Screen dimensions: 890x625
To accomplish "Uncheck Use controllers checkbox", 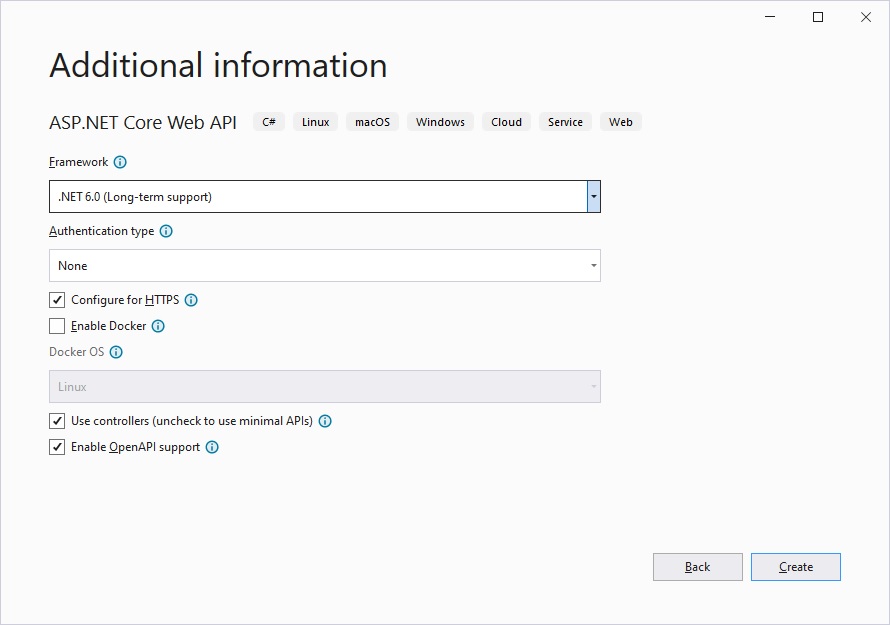I will [x=57, y=421].
